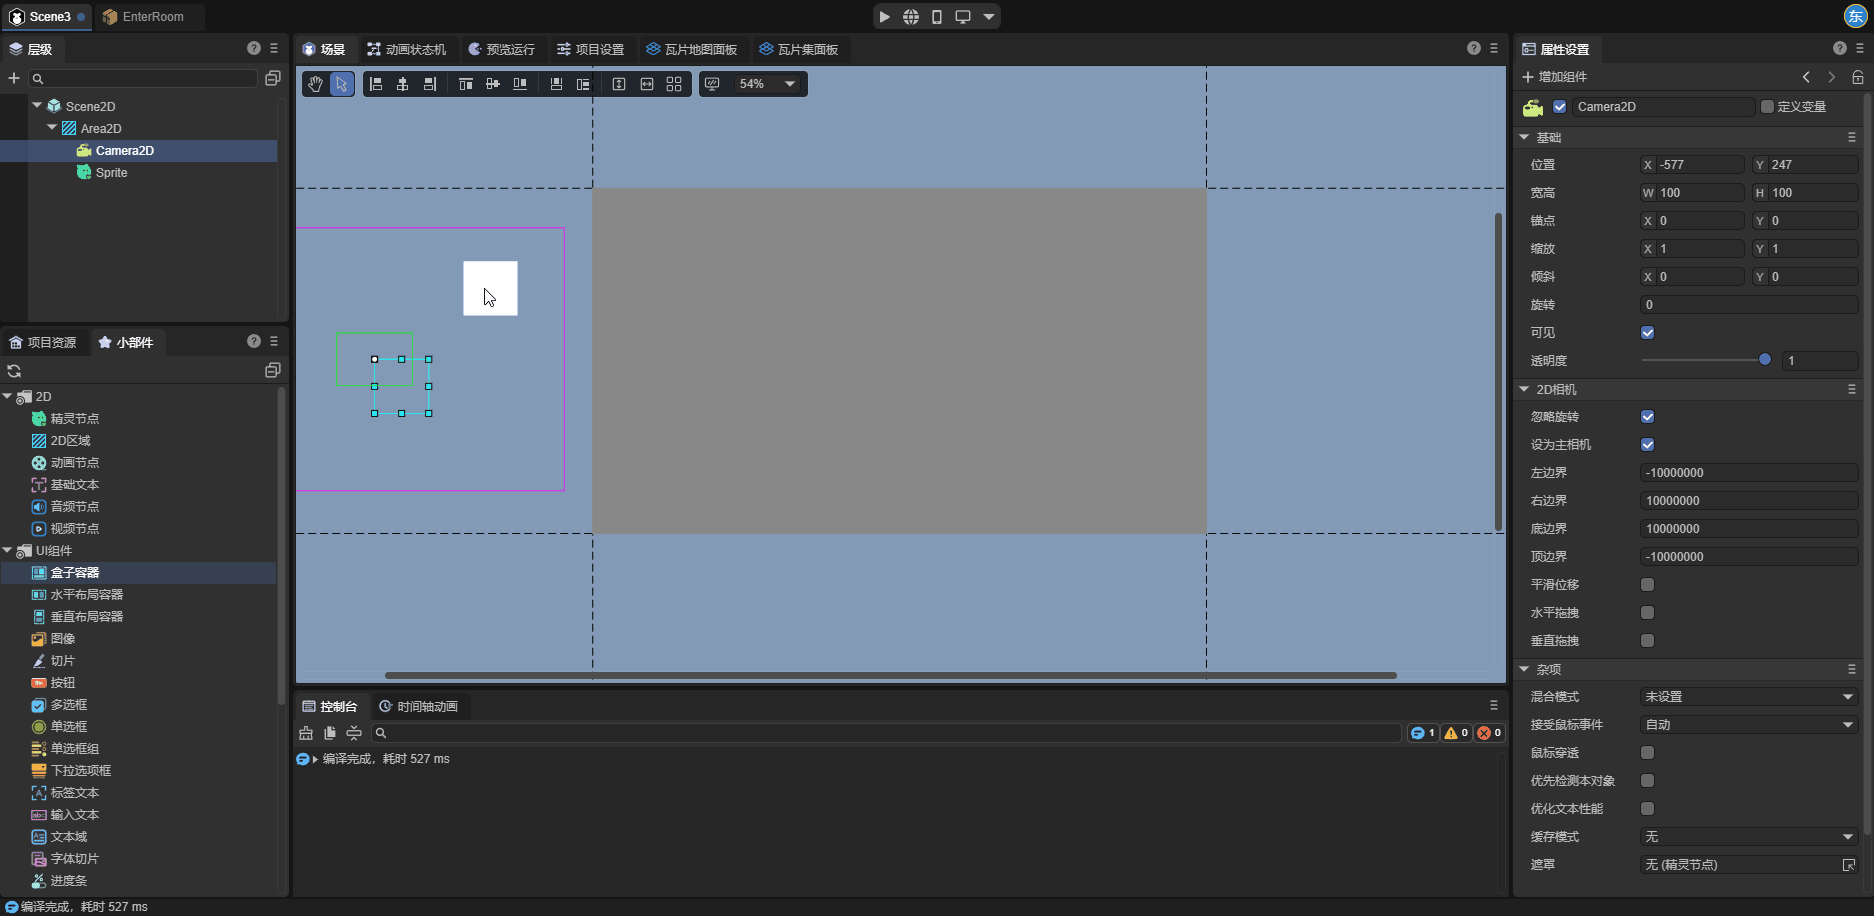Screen dimensions: 1874x916
Task: Click the add node plus icon
Action: pyautogui.click(x=14, y=78)
